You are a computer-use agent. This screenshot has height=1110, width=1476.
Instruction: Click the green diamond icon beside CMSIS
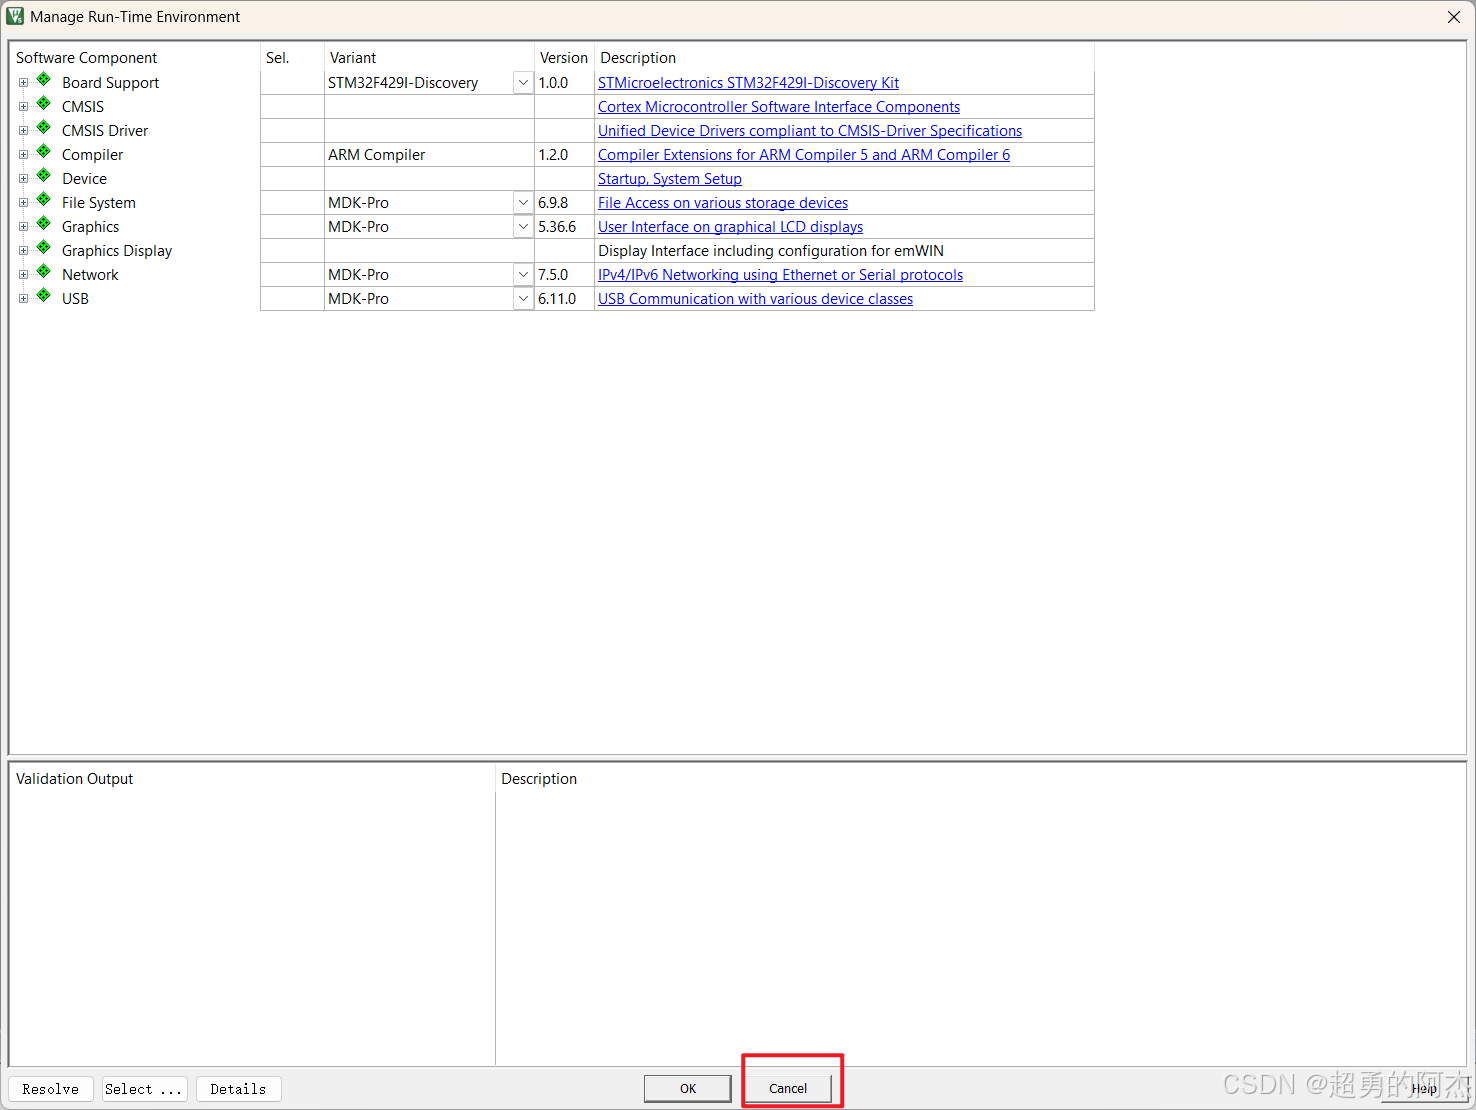point(44,104)
